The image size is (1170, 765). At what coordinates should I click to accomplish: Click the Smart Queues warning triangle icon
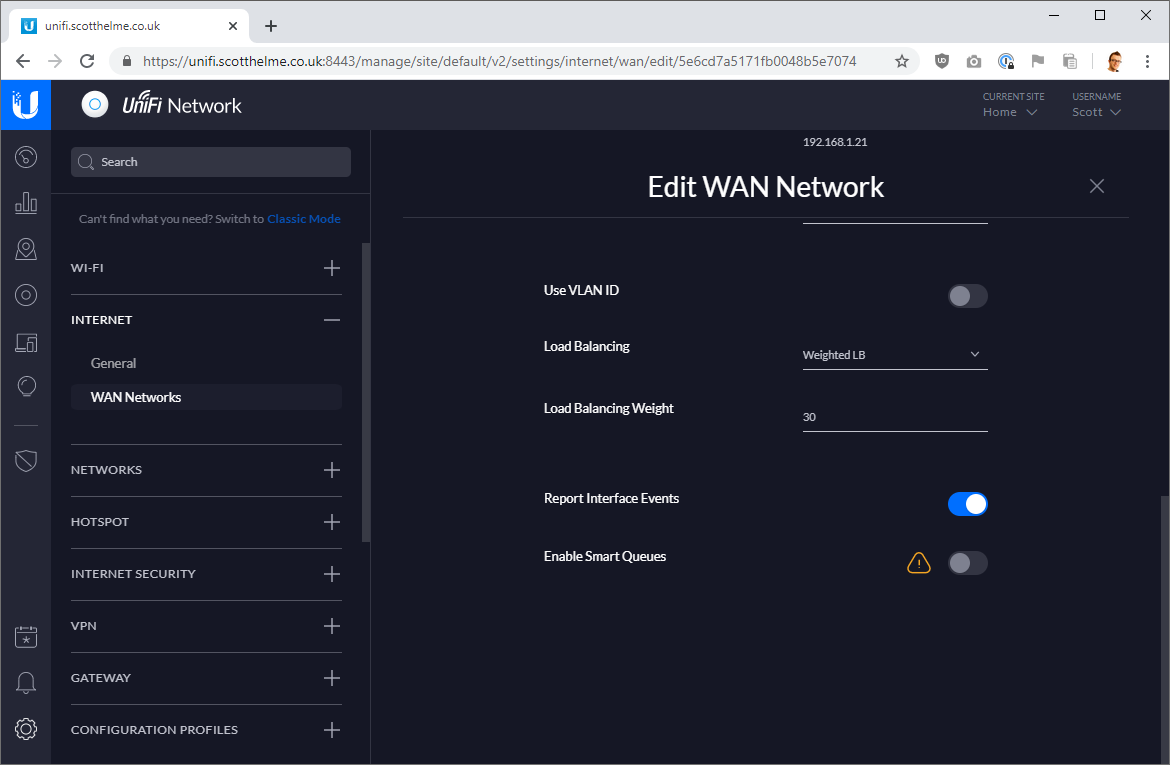click(918, 564)
